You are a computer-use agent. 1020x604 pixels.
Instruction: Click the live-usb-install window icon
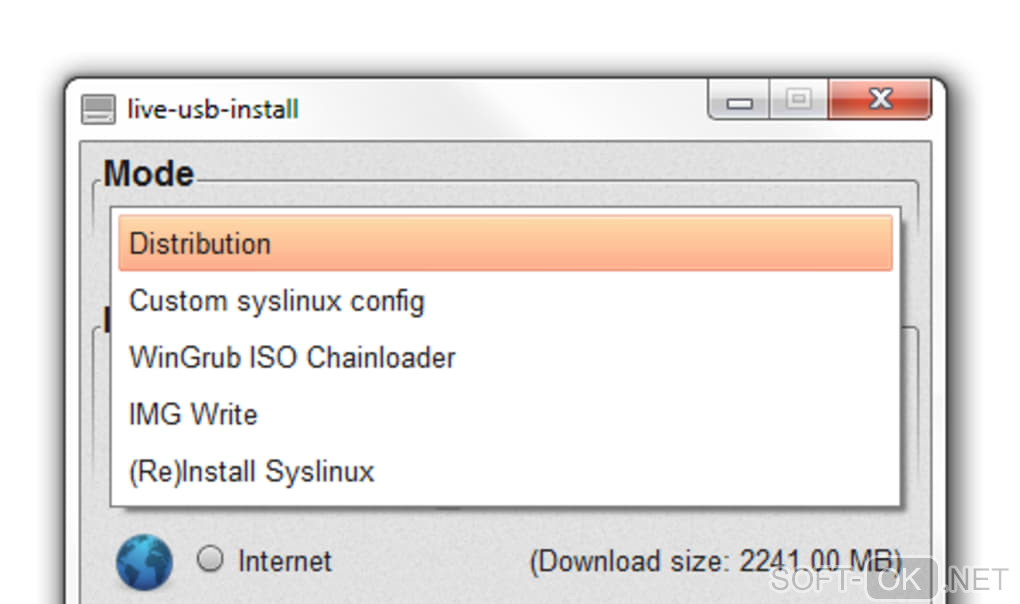(97, 109)
